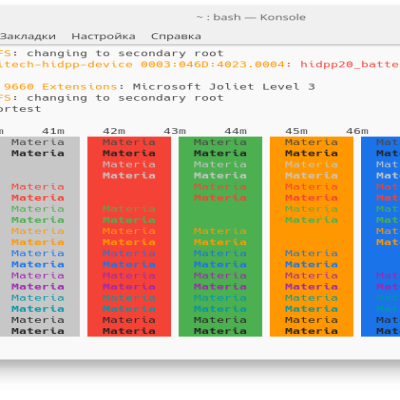400x400 pixels.
Task: Click bold purple Materia in orange column
Action: click(311, 287)
